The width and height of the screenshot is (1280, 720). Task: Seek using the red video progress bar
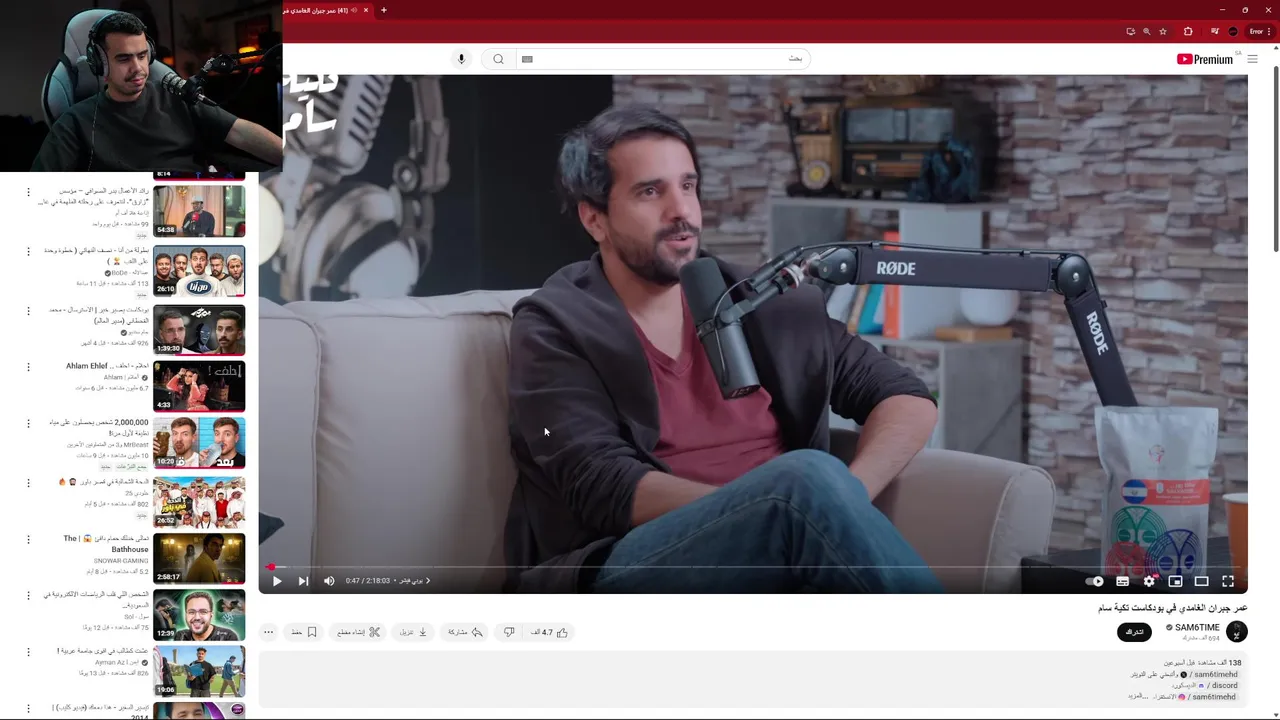click(753, 567)
